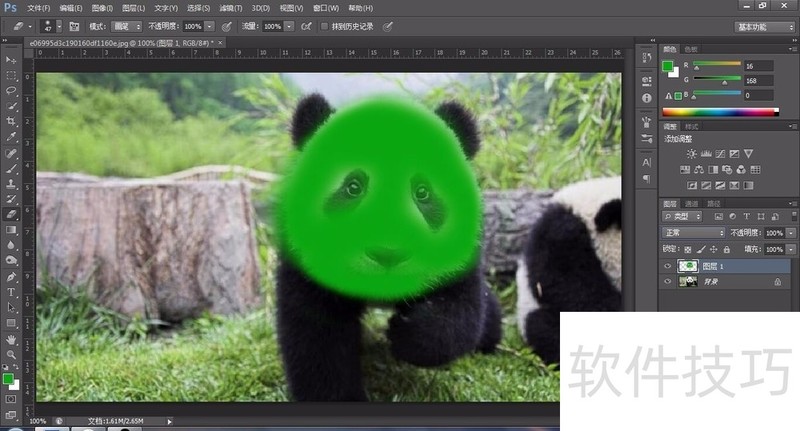Click the R channel color slider
800x431 pixels.
coord(717,64)
